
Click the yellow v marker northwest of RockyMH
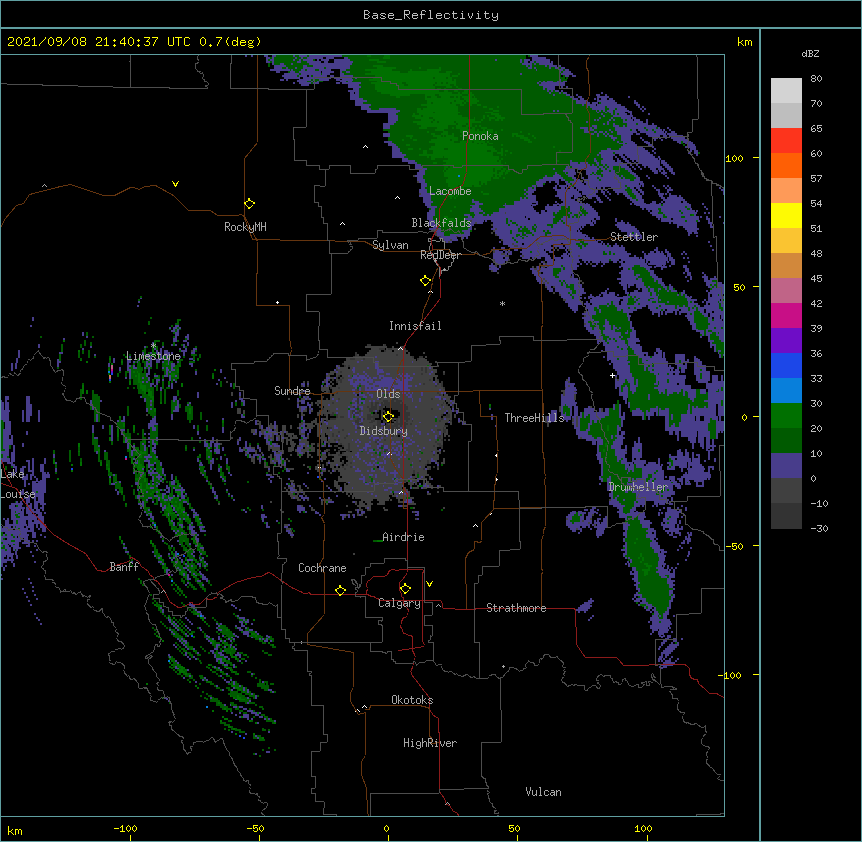(x=175, y=184)
